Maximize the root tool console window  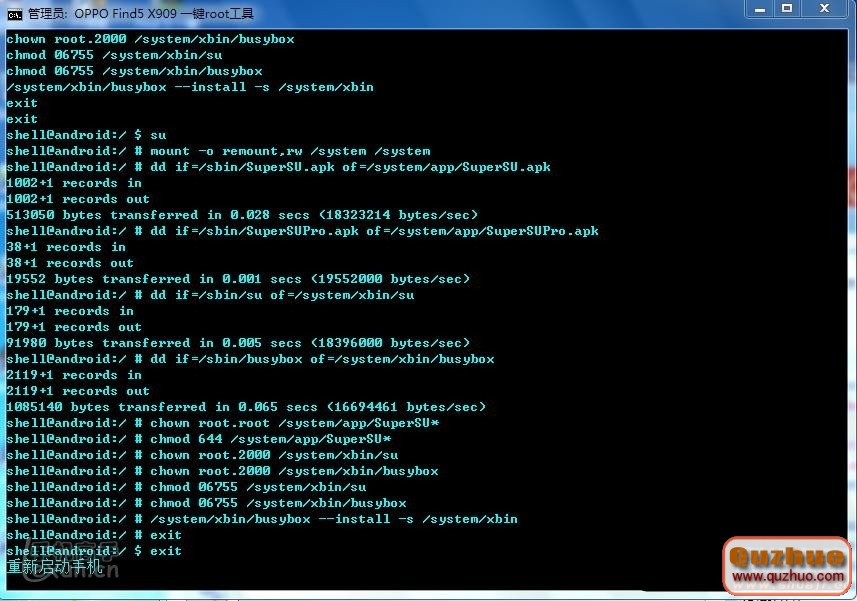tap(787, 9)
